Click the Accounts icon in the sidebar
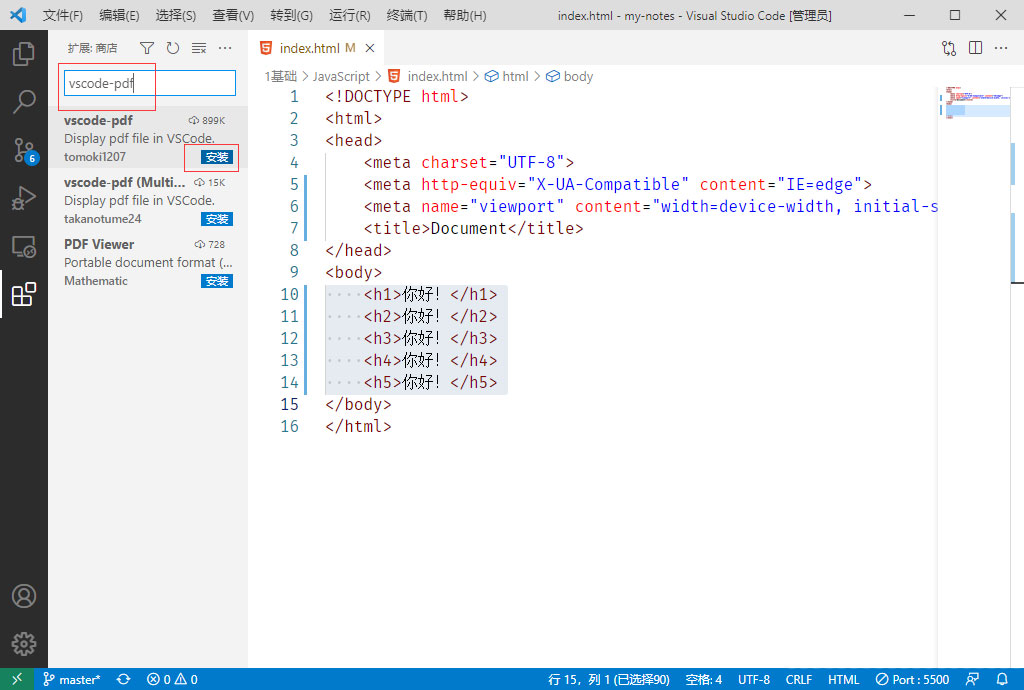Image resolution: width=1024 pixels, height=690 pixels. pyautogui.click(x=24, y=595)
